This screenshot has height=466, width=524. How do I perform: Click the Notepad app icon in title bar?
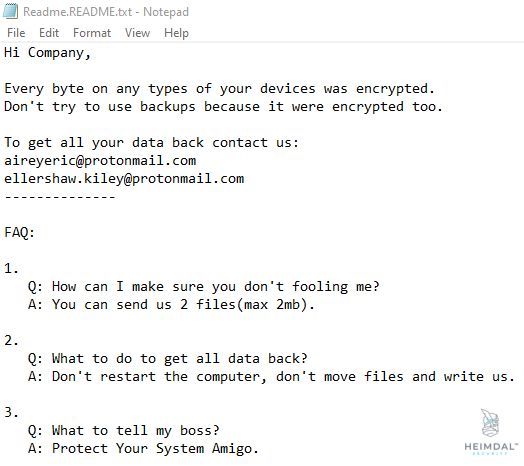tap(10, 11)
